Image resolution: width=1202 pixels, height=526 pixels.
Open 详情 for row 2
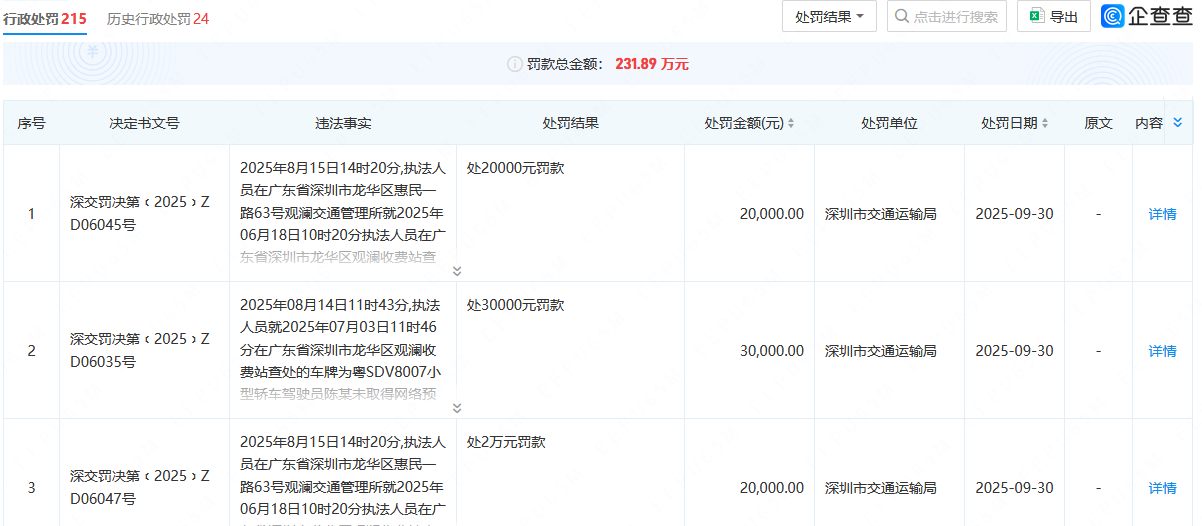pyautogui.click(x=1162, y=351)
